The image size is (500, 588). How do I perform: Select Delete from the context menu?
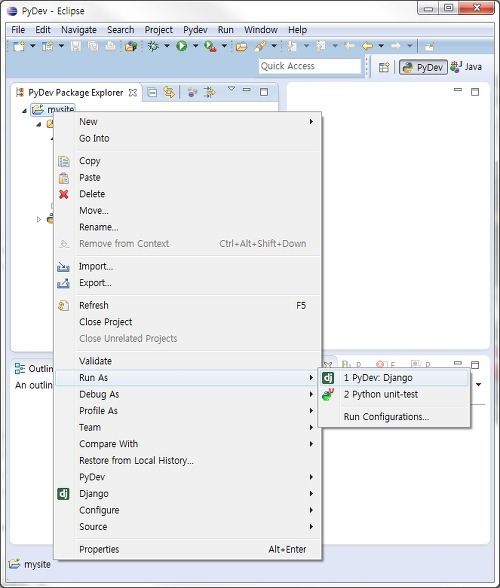(188, 194)
